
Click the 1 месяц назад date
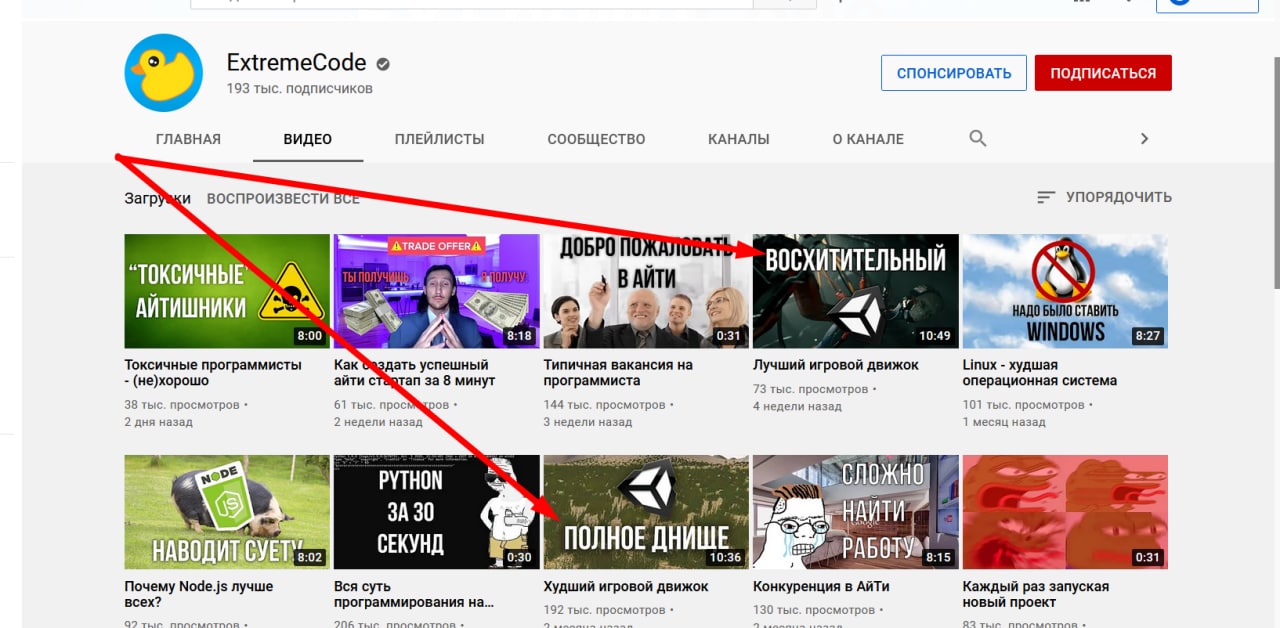point(1004,422)
